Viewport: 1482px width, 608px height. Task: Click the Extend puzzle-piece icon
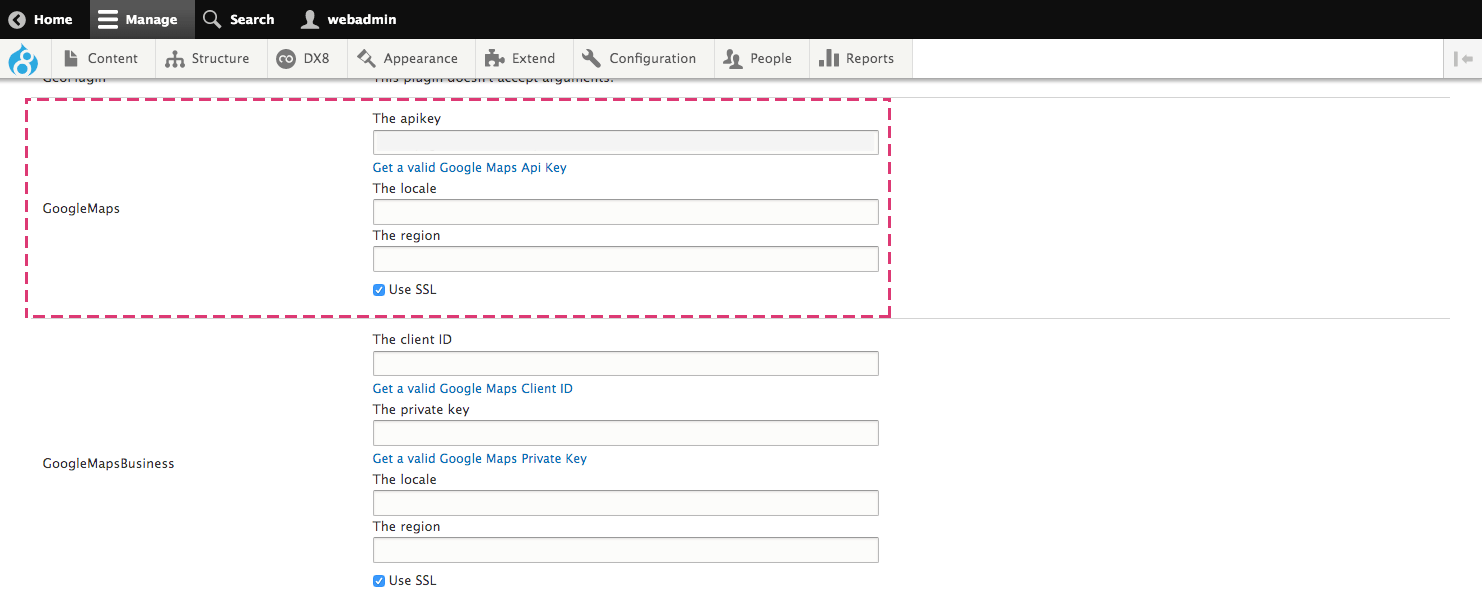pyautogui.click(x=494, y=59)
